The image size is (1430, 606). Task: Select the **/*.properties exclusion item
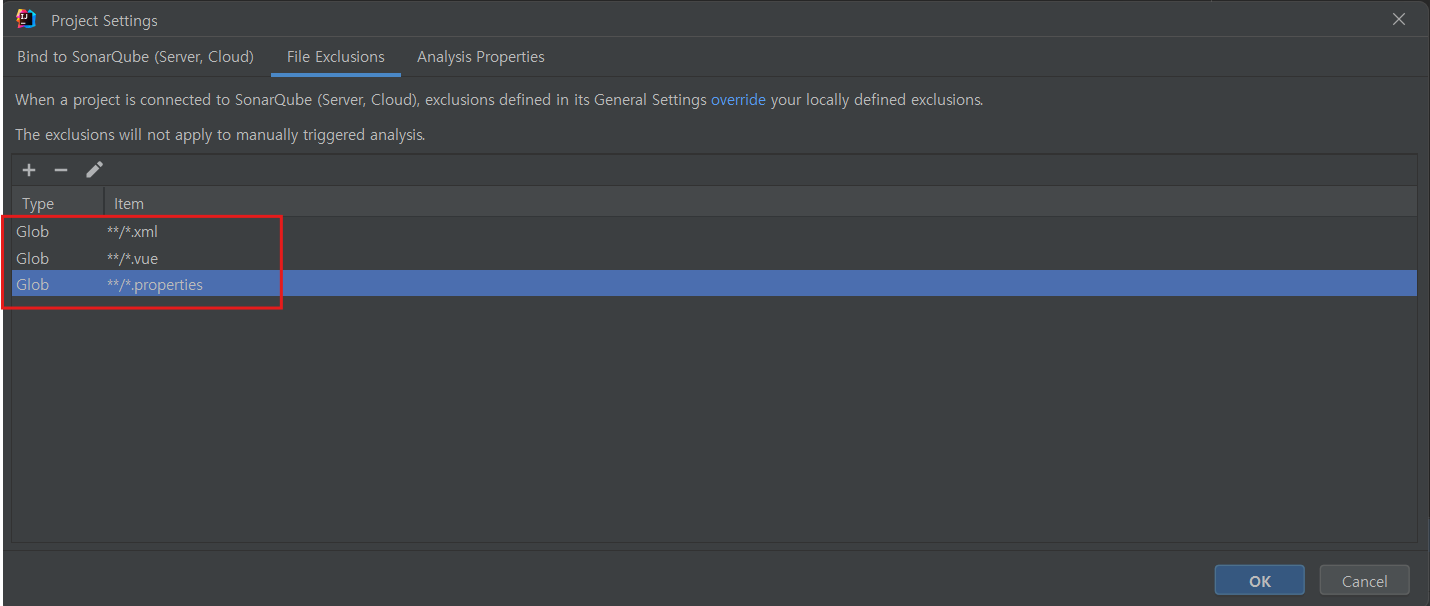click(x=154, y=285)
